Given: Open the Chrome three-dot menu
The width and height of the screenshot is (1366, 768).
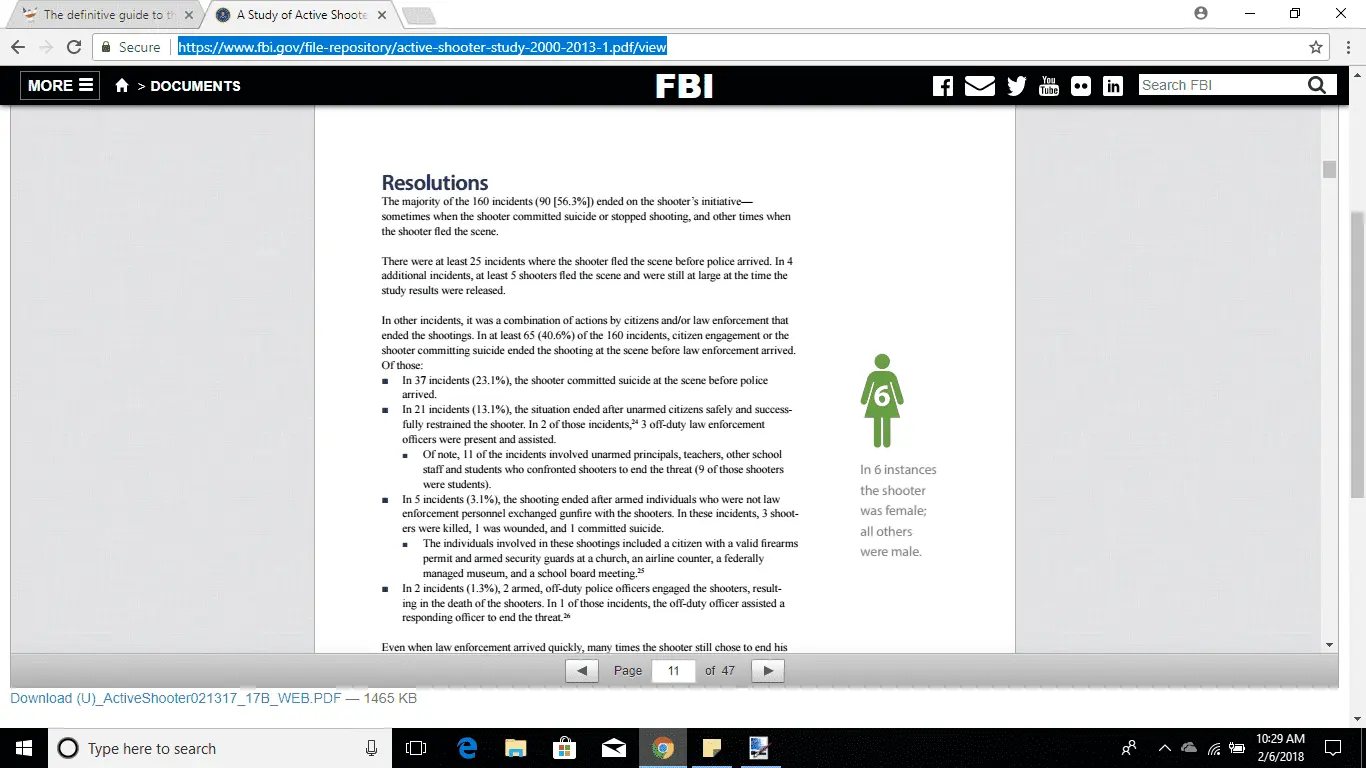Looking at the screenshot, I should [x=1347, y=47].
